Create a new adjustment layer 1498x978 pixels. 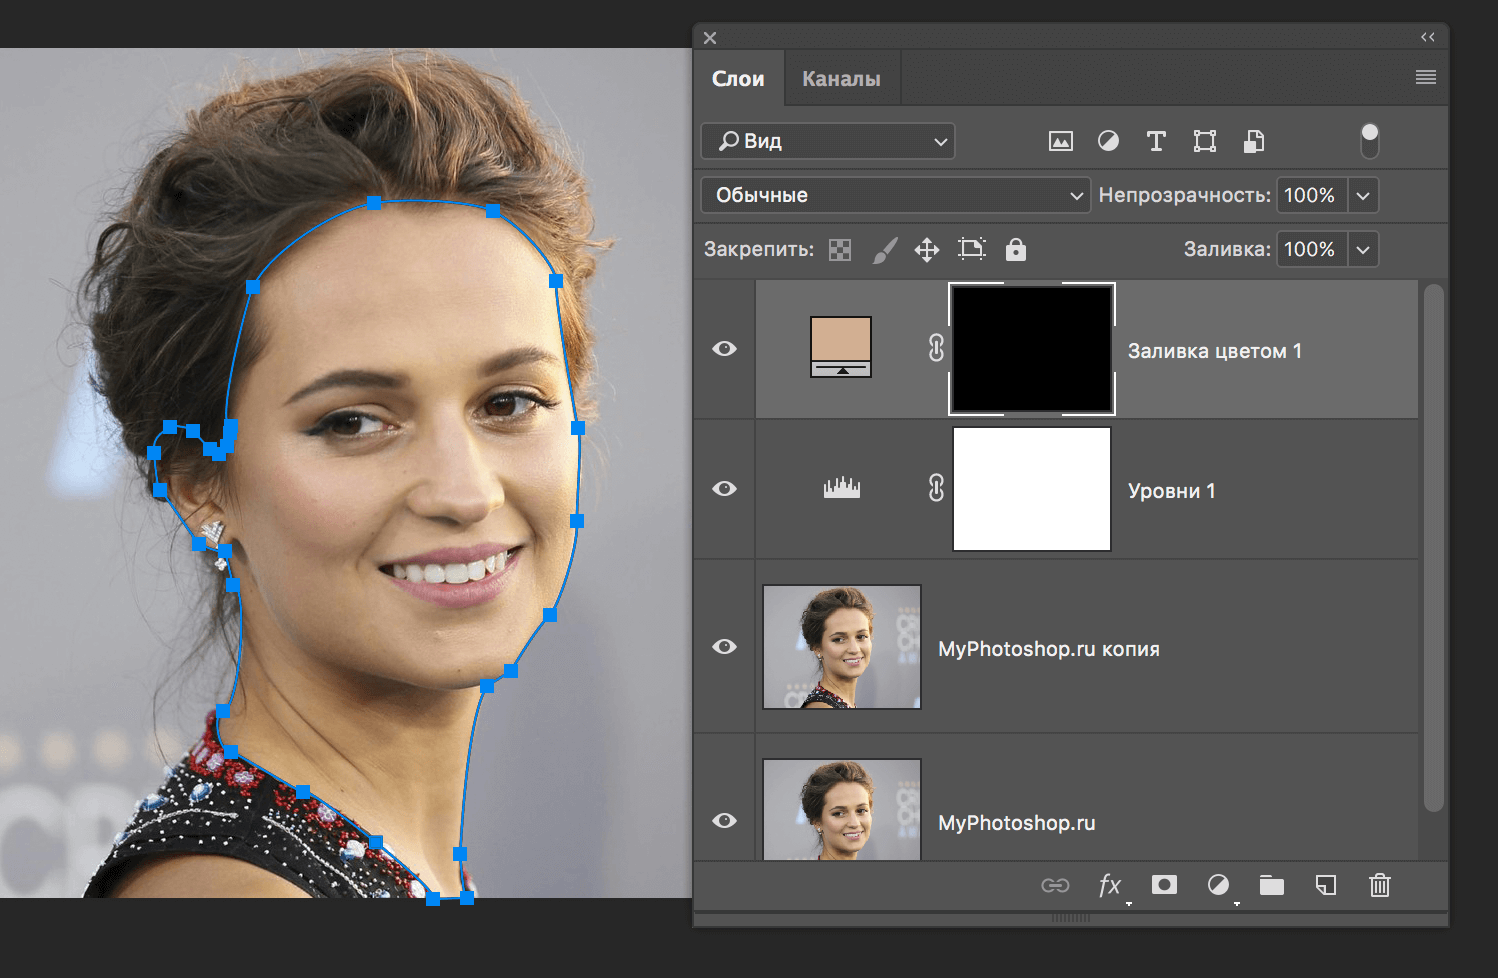tap(1219, 885)
